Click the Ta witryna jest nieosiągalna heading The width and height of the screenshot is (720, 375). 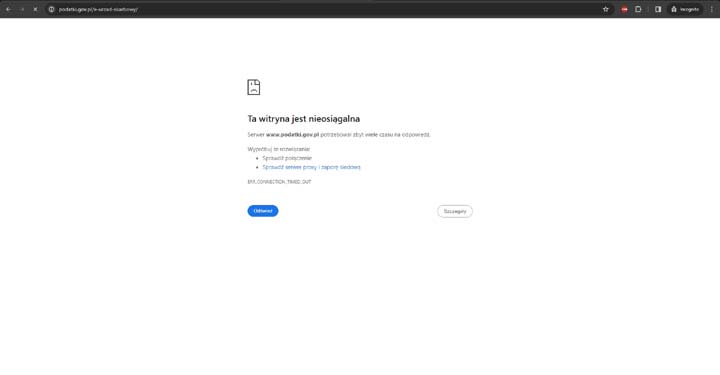304,118
